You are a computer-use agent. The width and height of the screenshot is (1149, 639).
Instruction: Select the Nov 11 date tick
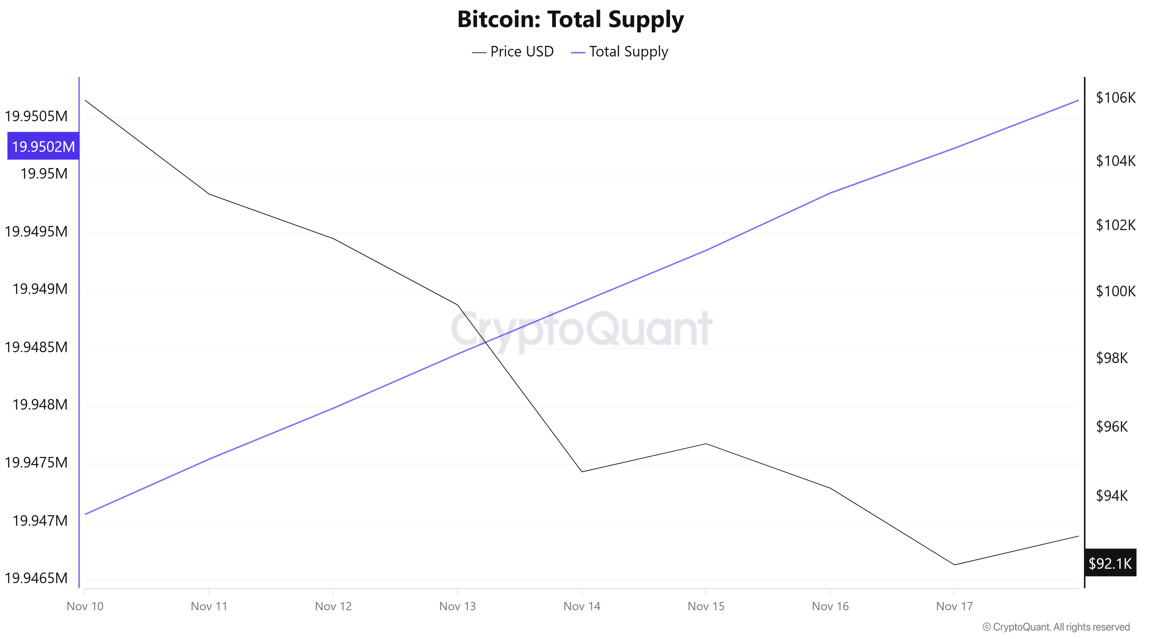point(209,606)
